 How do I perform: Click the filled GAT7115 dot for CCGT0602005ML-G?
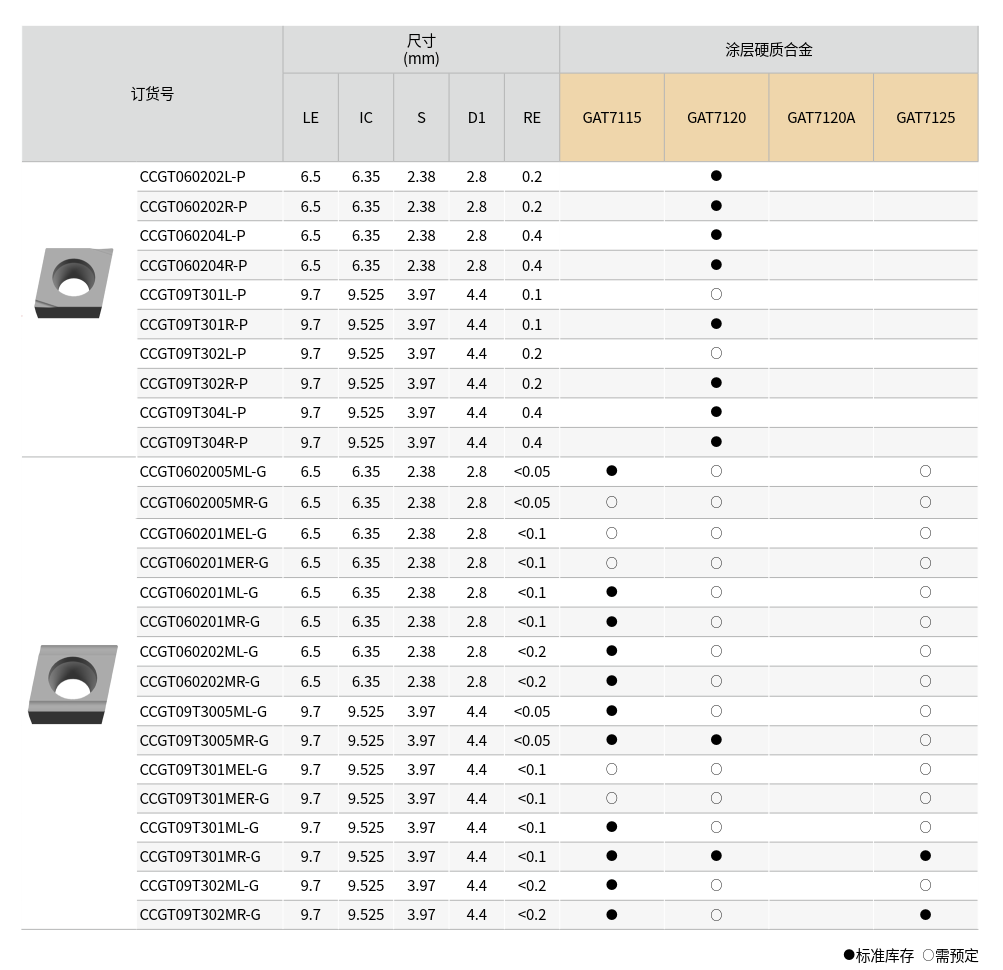click(612, 470)
